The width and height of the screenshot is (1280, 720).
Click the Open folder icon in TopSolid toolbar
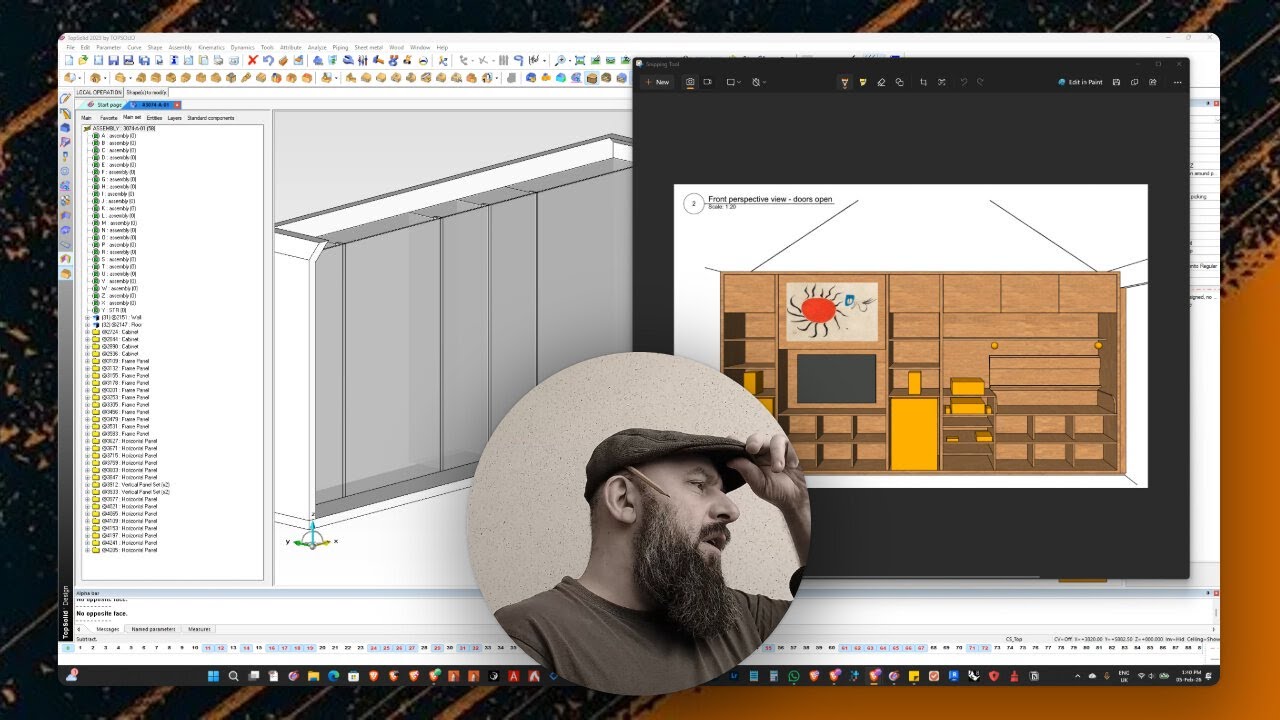coord(83,60)
